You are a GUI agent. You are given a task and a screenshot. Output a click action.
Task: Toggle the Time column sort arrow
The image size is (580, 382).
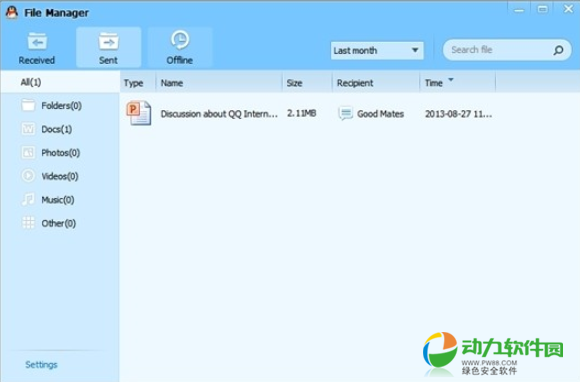[451, 80]
